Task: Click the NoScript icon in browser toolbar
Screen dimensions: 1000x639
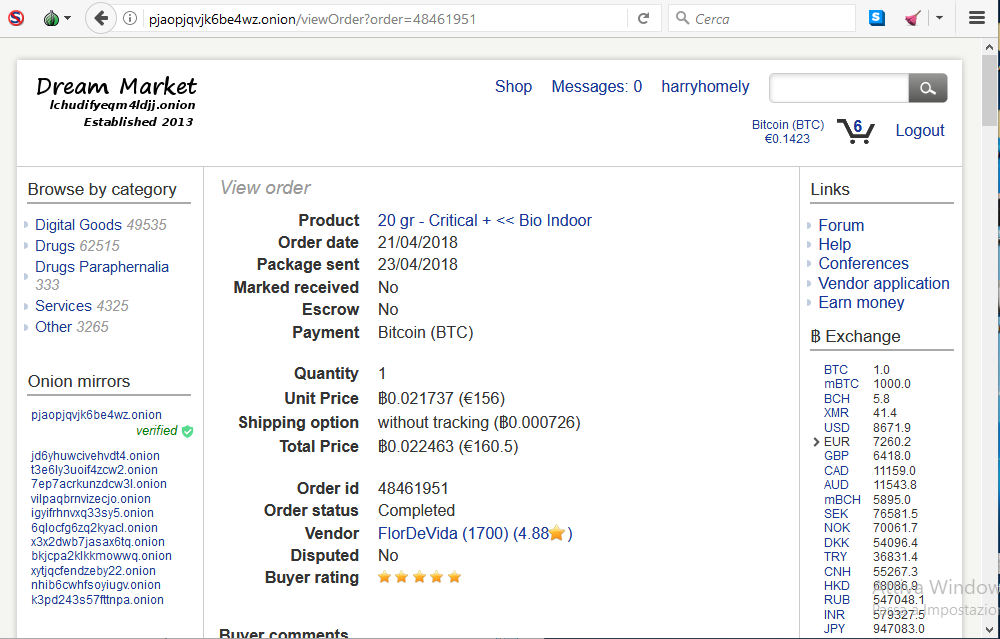Action: [16, 18]
